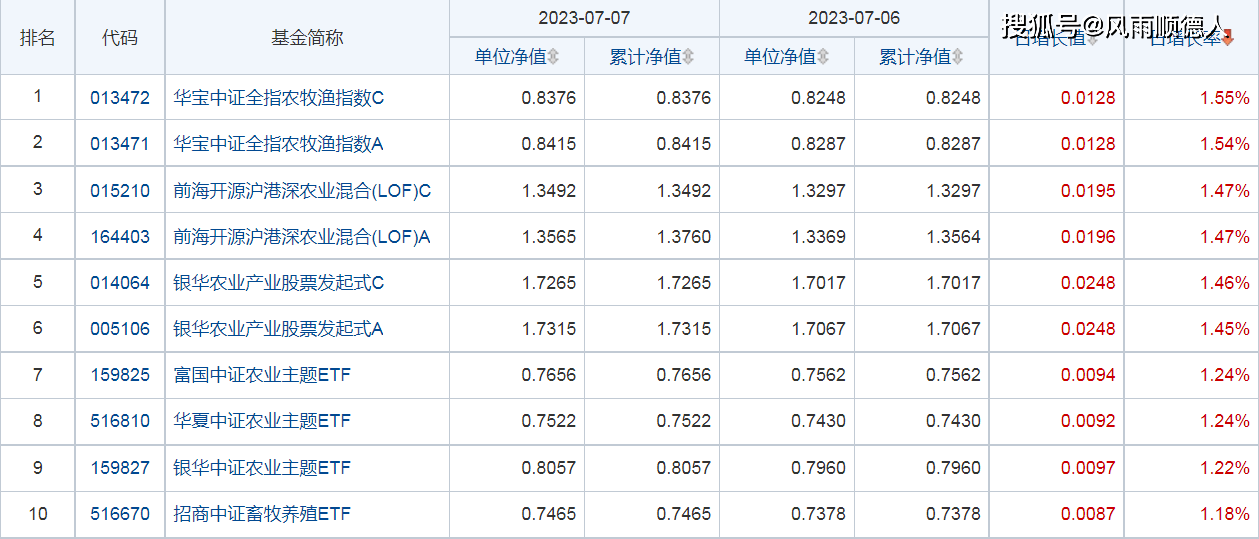The width and height of the screenshot is (1259, 539).
Task: Click the red 日增长率 descending sort arrow
Action: tap(1228, 40)
